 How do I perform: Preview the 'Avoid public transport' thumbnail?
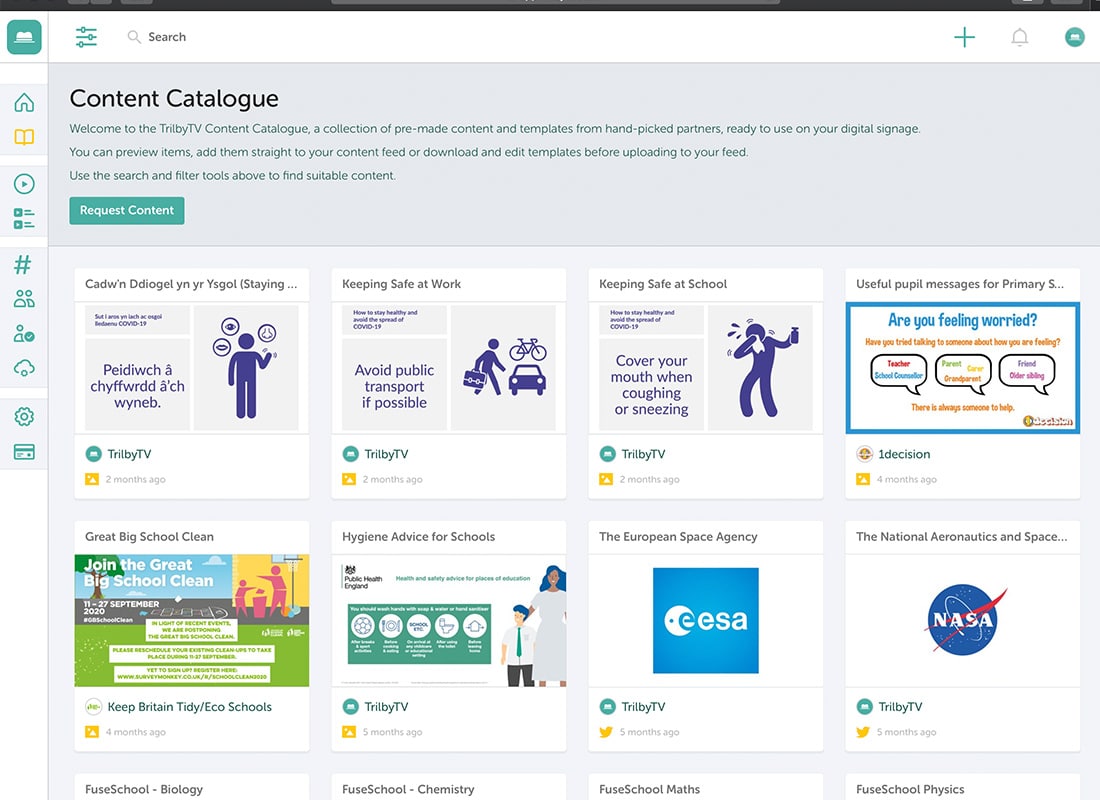[448, 368]
